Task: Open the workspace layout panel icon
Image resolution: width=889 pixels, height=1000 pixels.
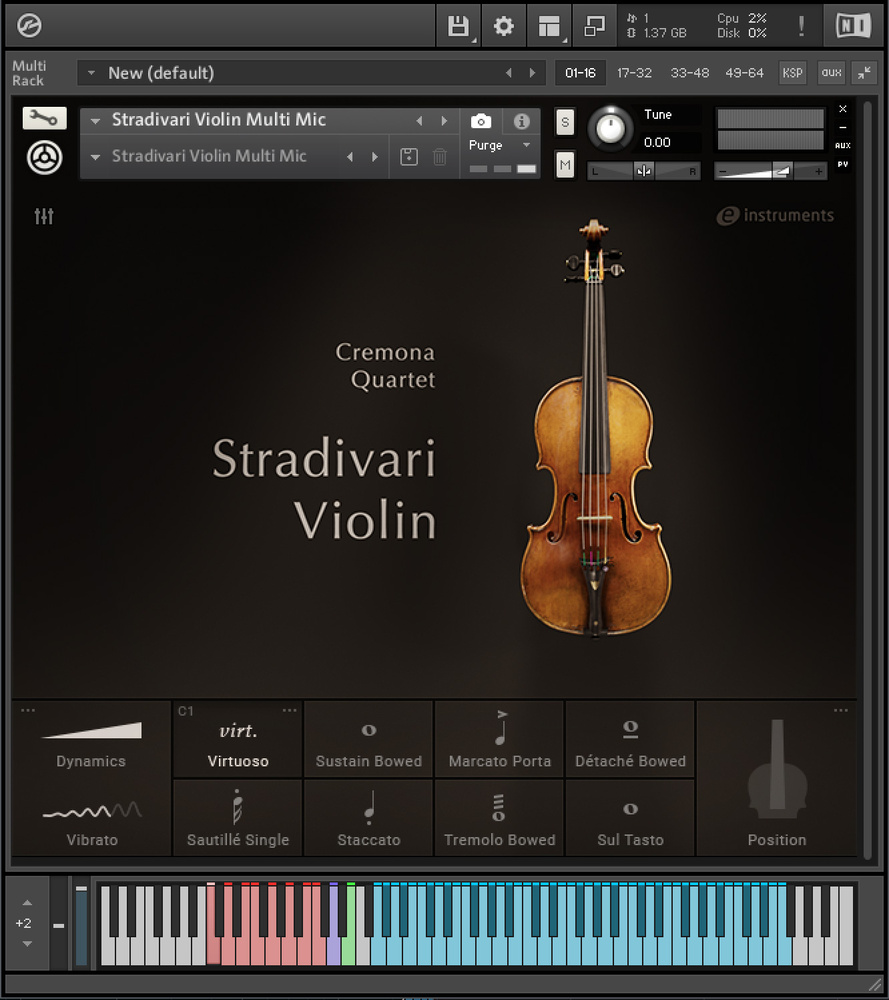Action: coord(549,26)
